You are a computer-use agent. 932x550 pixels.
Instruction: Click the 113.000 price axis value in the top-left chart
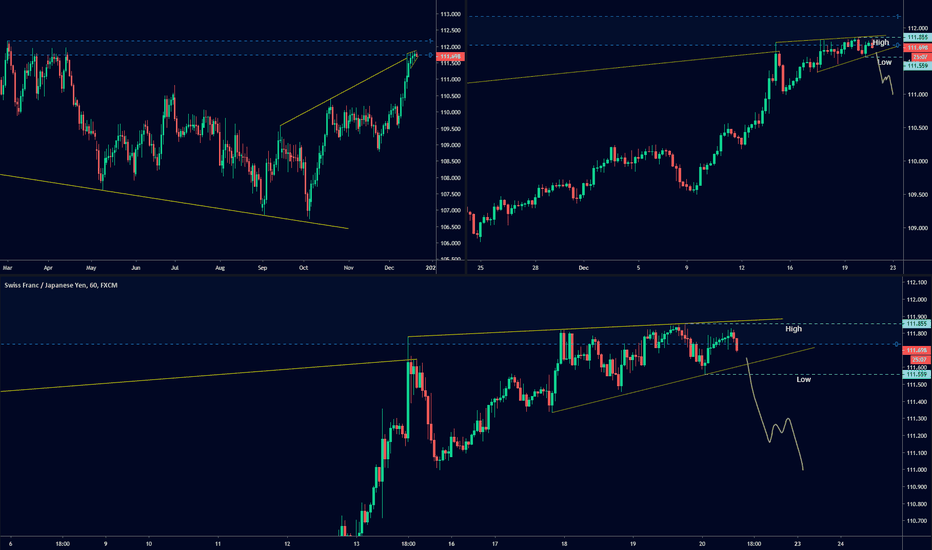point(450,14)
